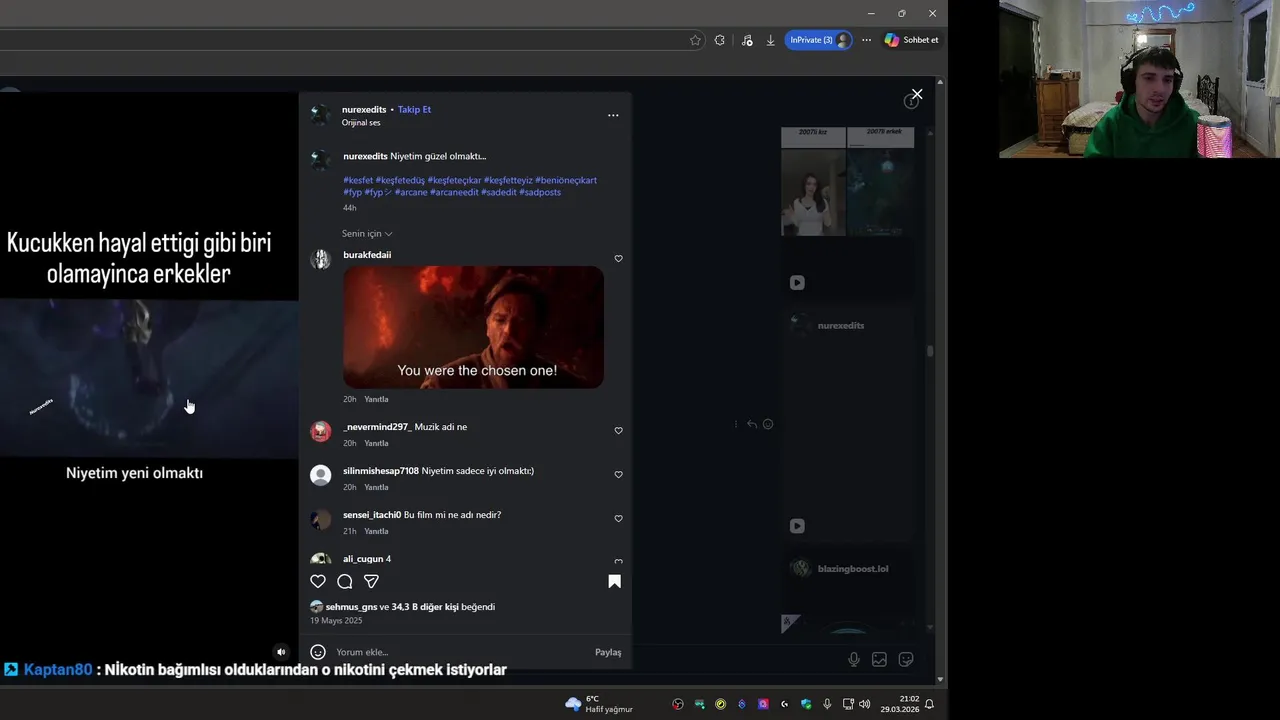Image resolution: width=1280 pixels, height=720 pixels.
Task: Open Copilot Sohbet et button
Action: click(911, 40)
